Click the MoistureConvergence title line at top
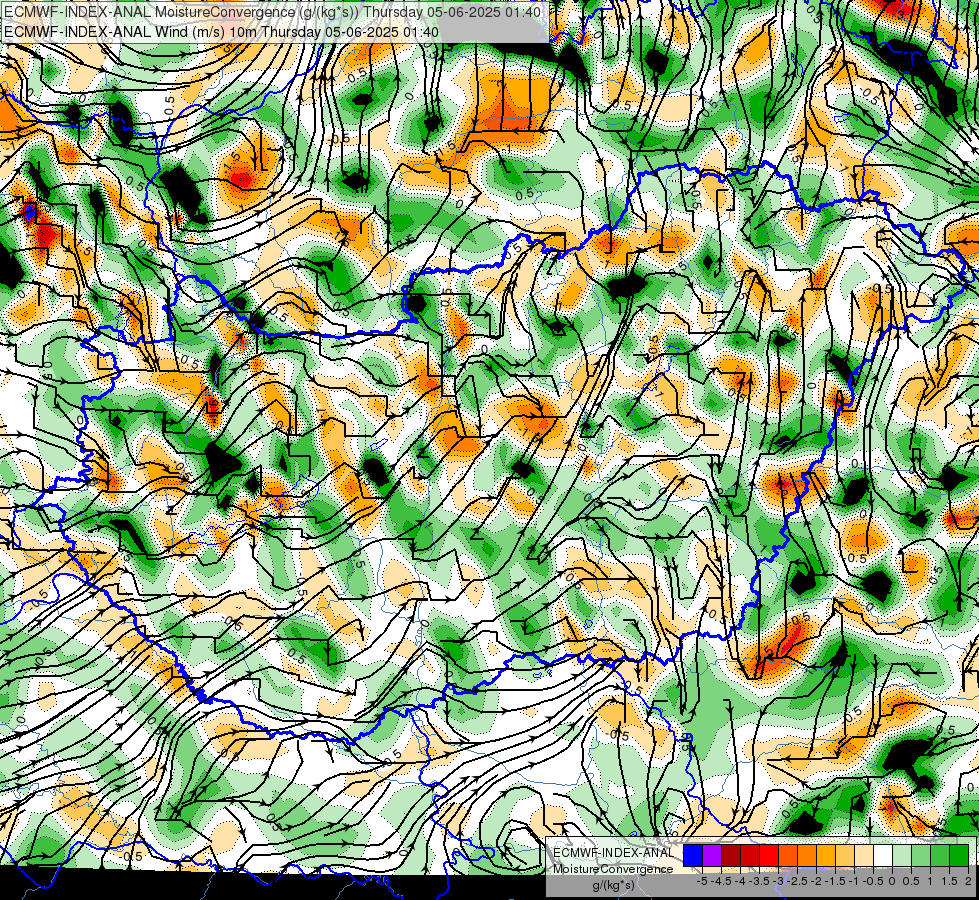979x900 pixels. (x=272, y=12)
